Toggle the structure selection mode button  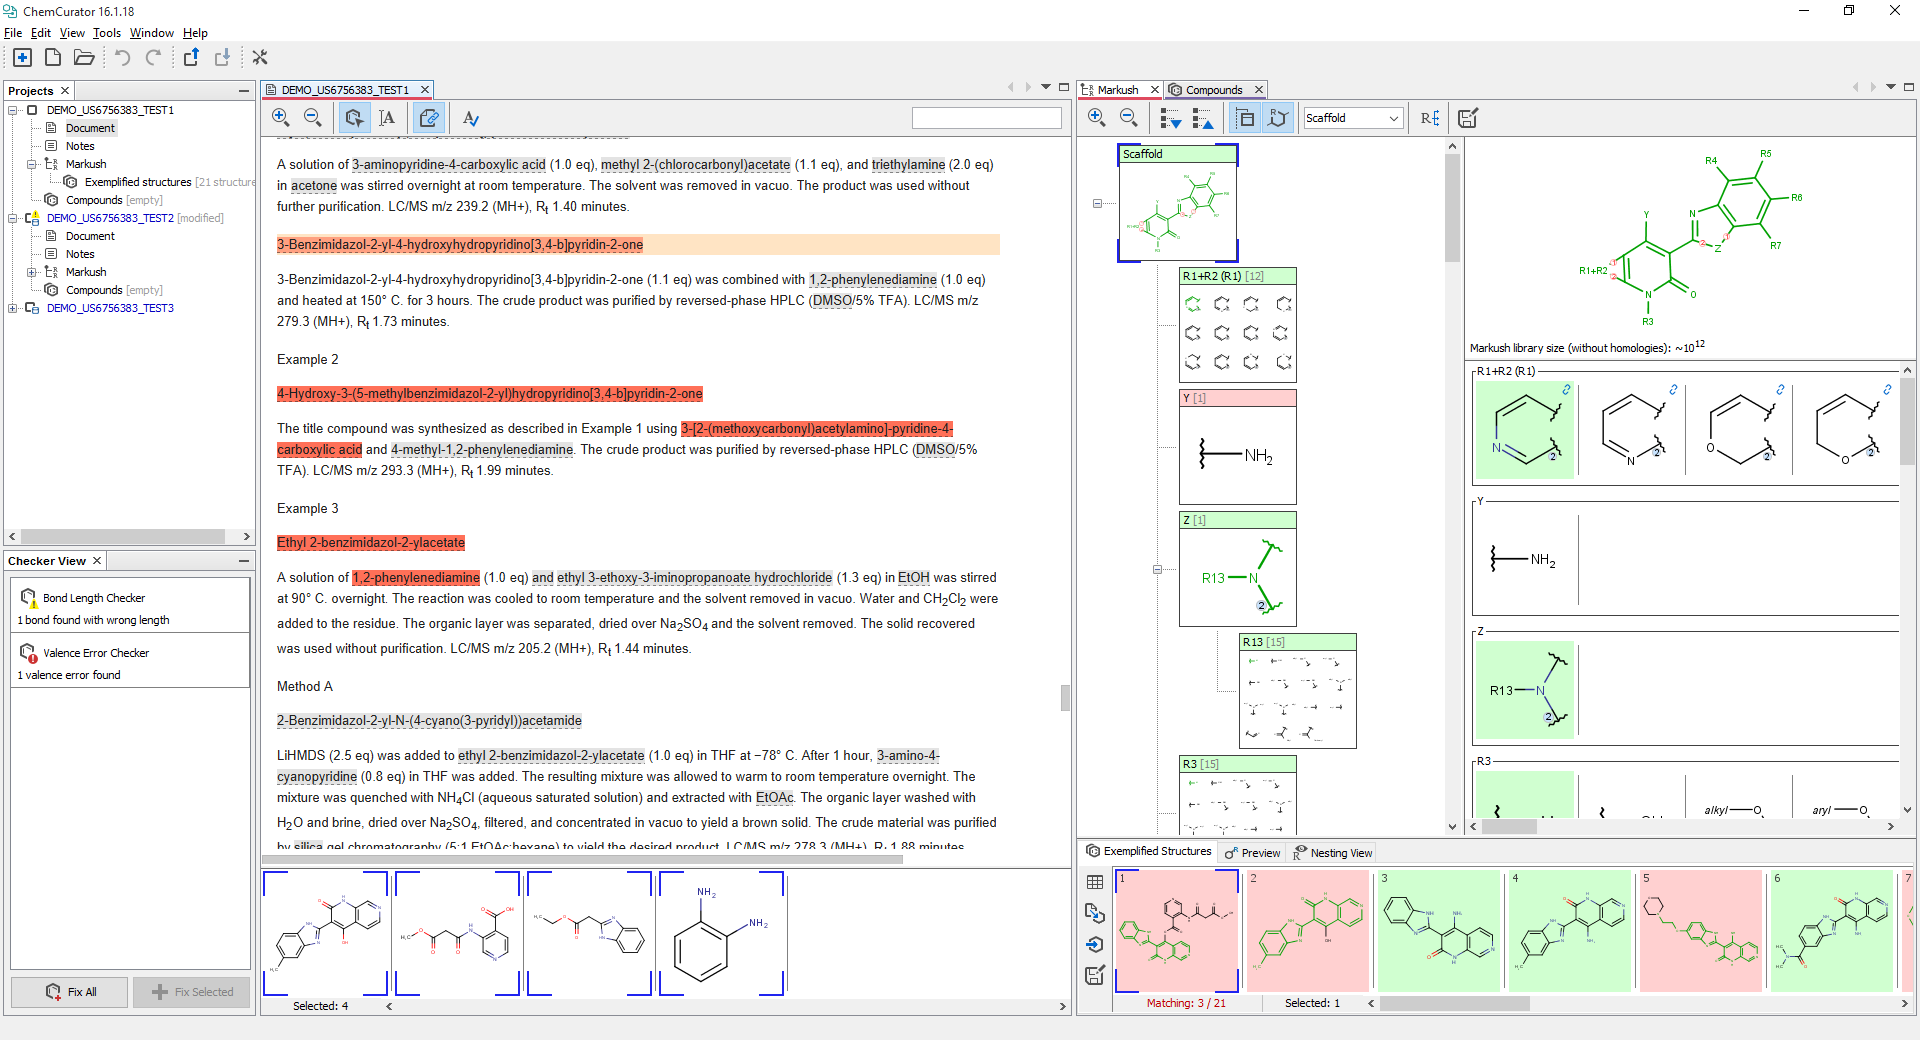point(354,118)
